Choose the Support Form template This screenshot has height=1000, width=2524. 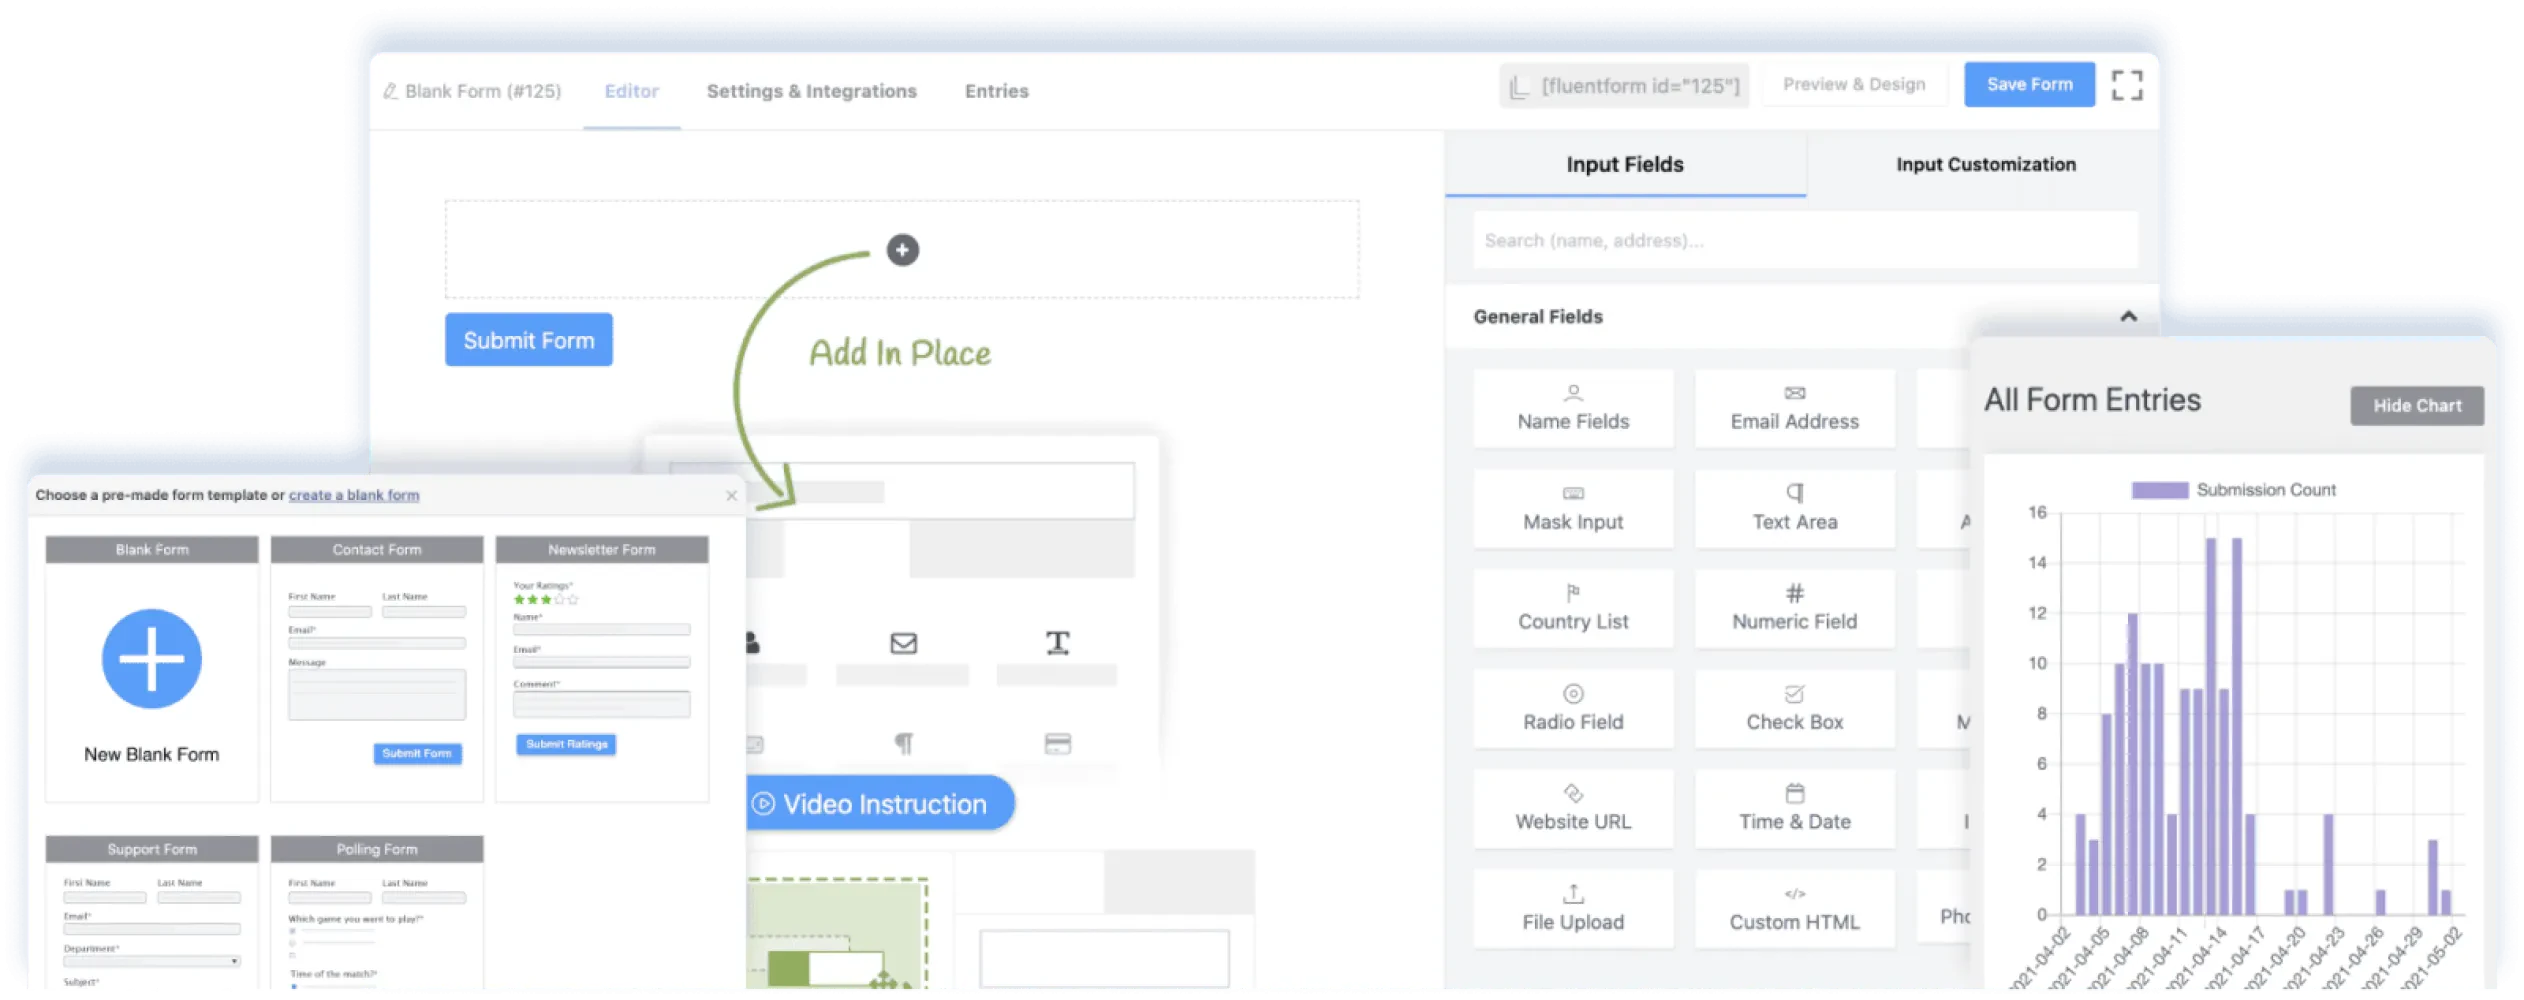click(x=151, y=912)
